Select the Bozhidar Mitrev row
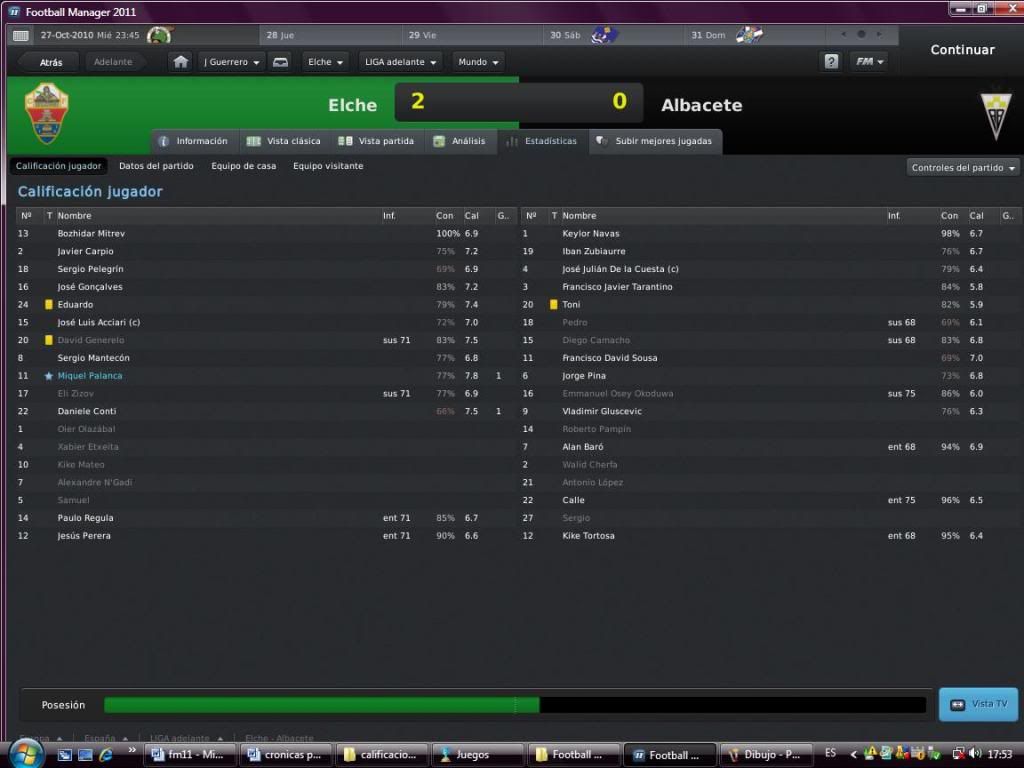The width and height of the screenshot is (1024, 768). pos(265,234)
